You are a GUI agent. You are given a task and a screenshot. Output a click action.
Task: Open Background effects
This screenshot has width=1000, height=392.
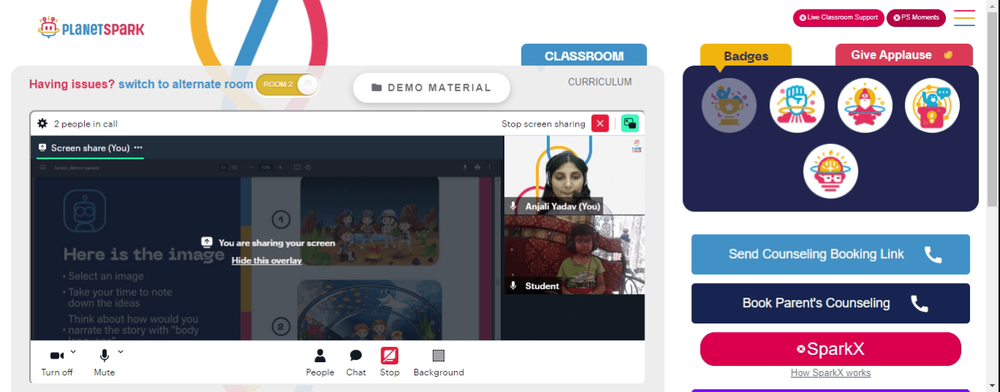[x=439, y=363]
